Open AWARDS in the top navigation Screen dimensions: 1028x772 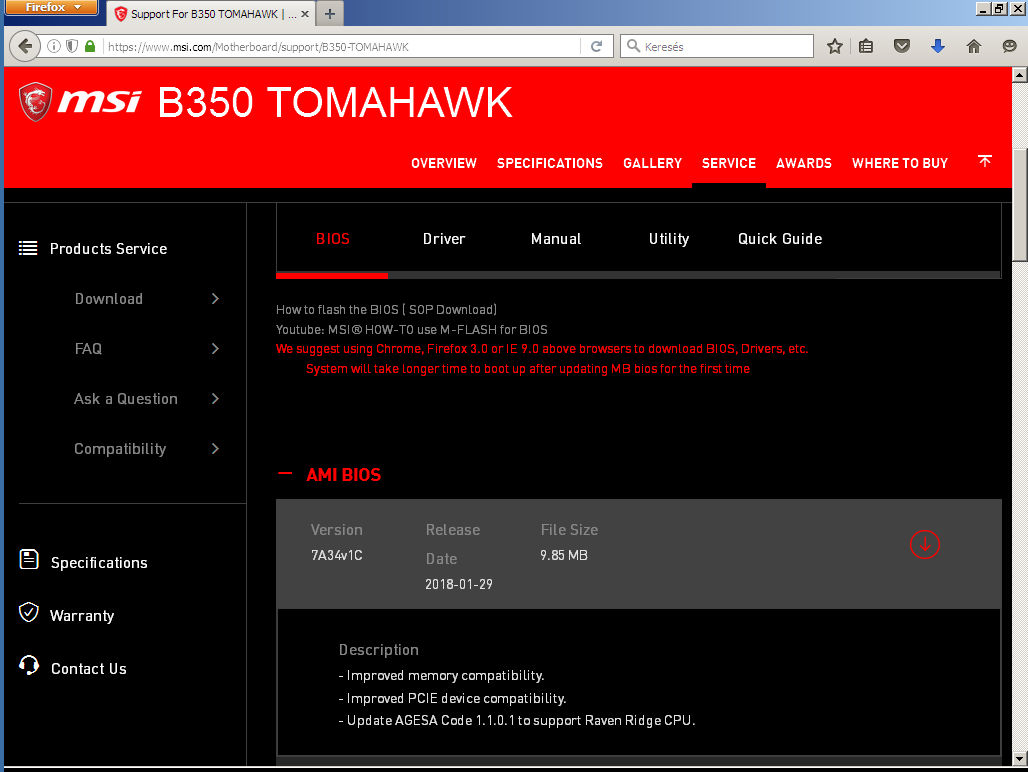pos(804,163)
